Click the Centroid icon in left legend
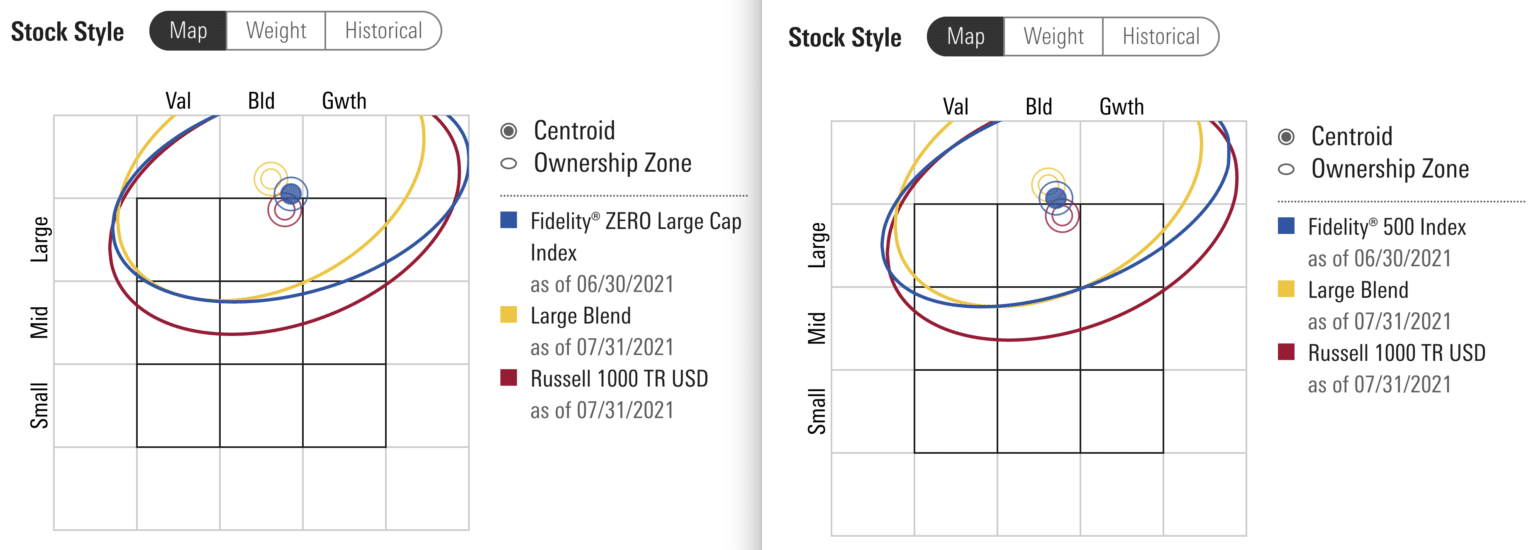The image size is (1536, 550). (x=509, y=130)
